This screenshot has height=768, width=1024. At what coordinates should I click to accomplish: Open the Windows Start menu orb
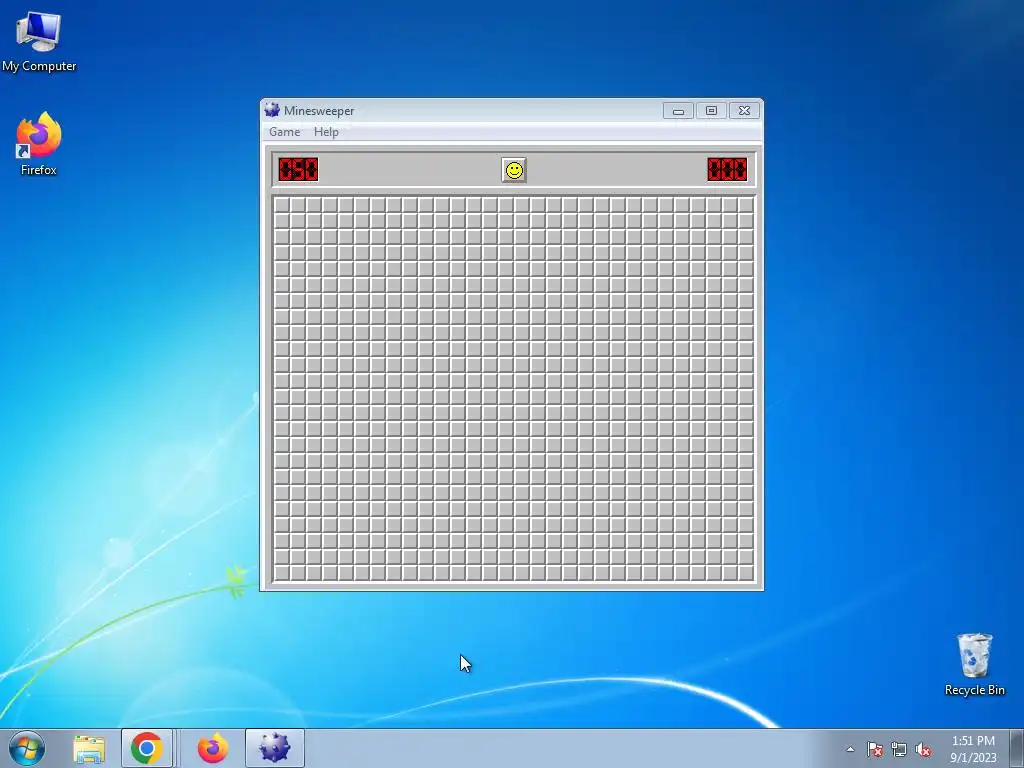pos(27,748)
